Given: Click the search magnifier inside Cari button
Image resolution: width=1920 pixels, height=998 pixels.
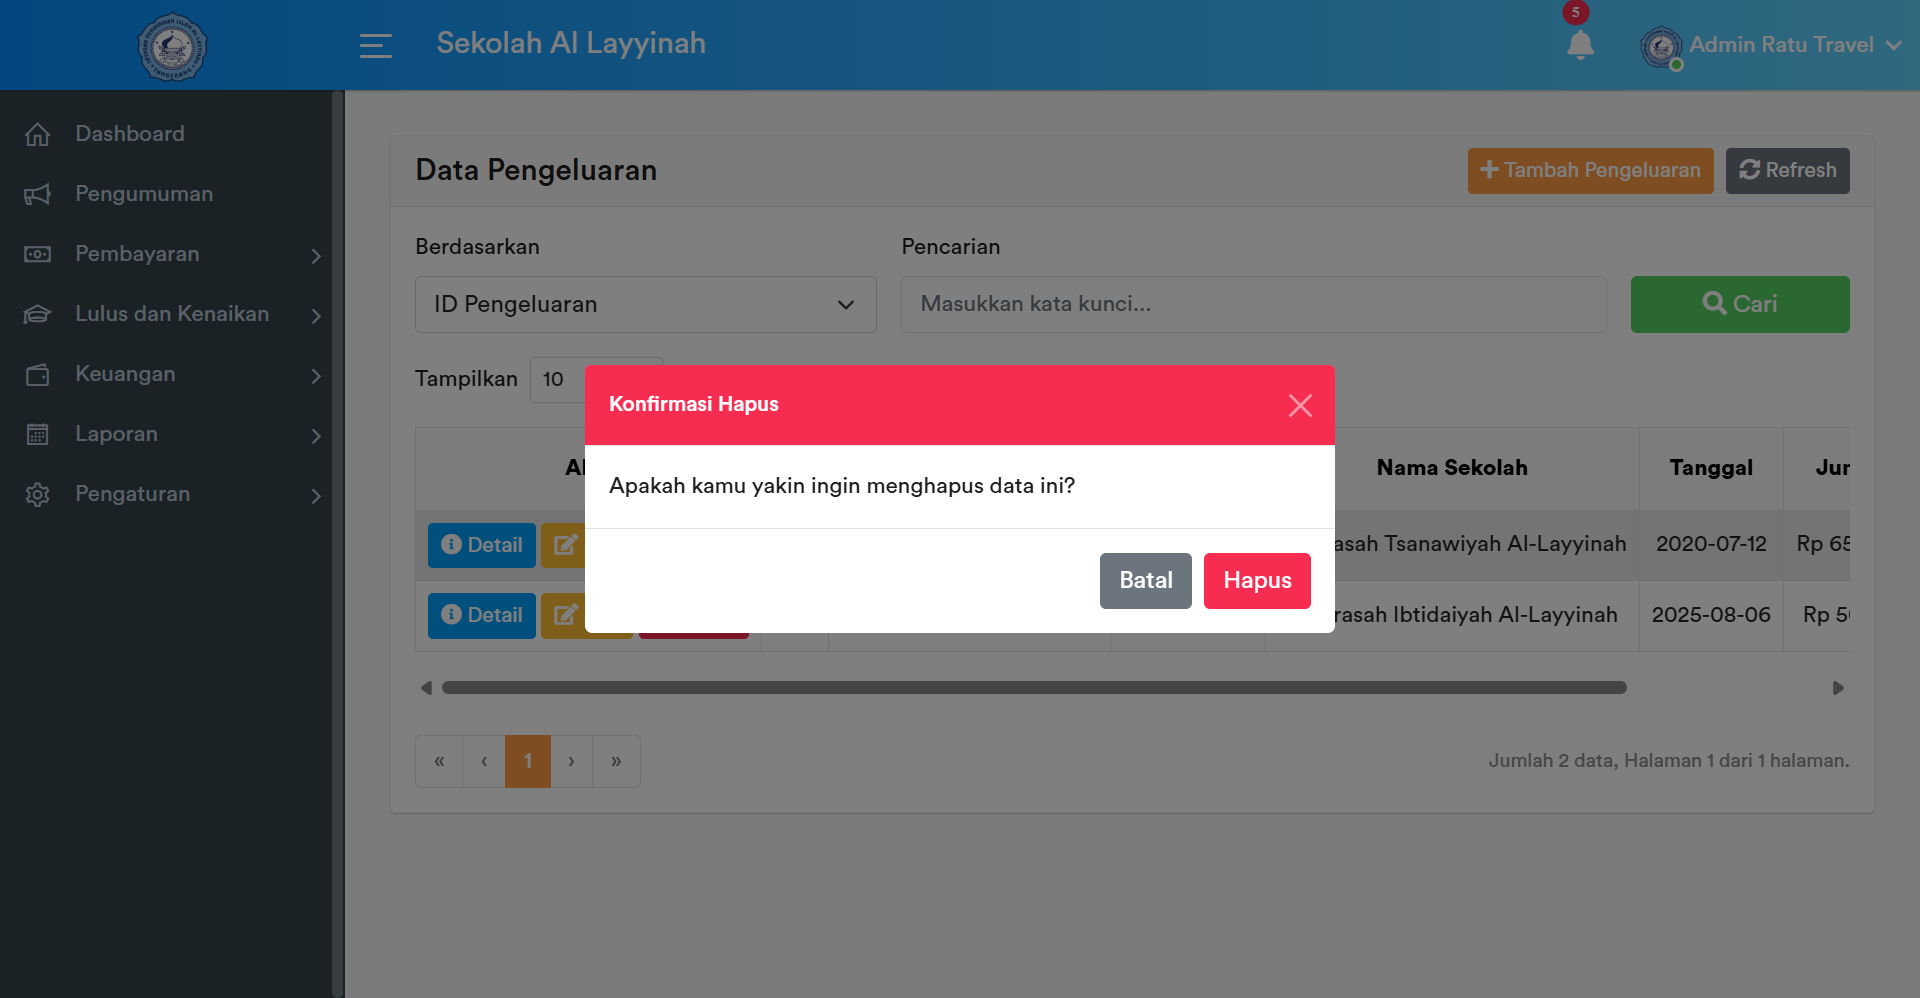Looking at the screenshot, I should tap(1713, 304).
